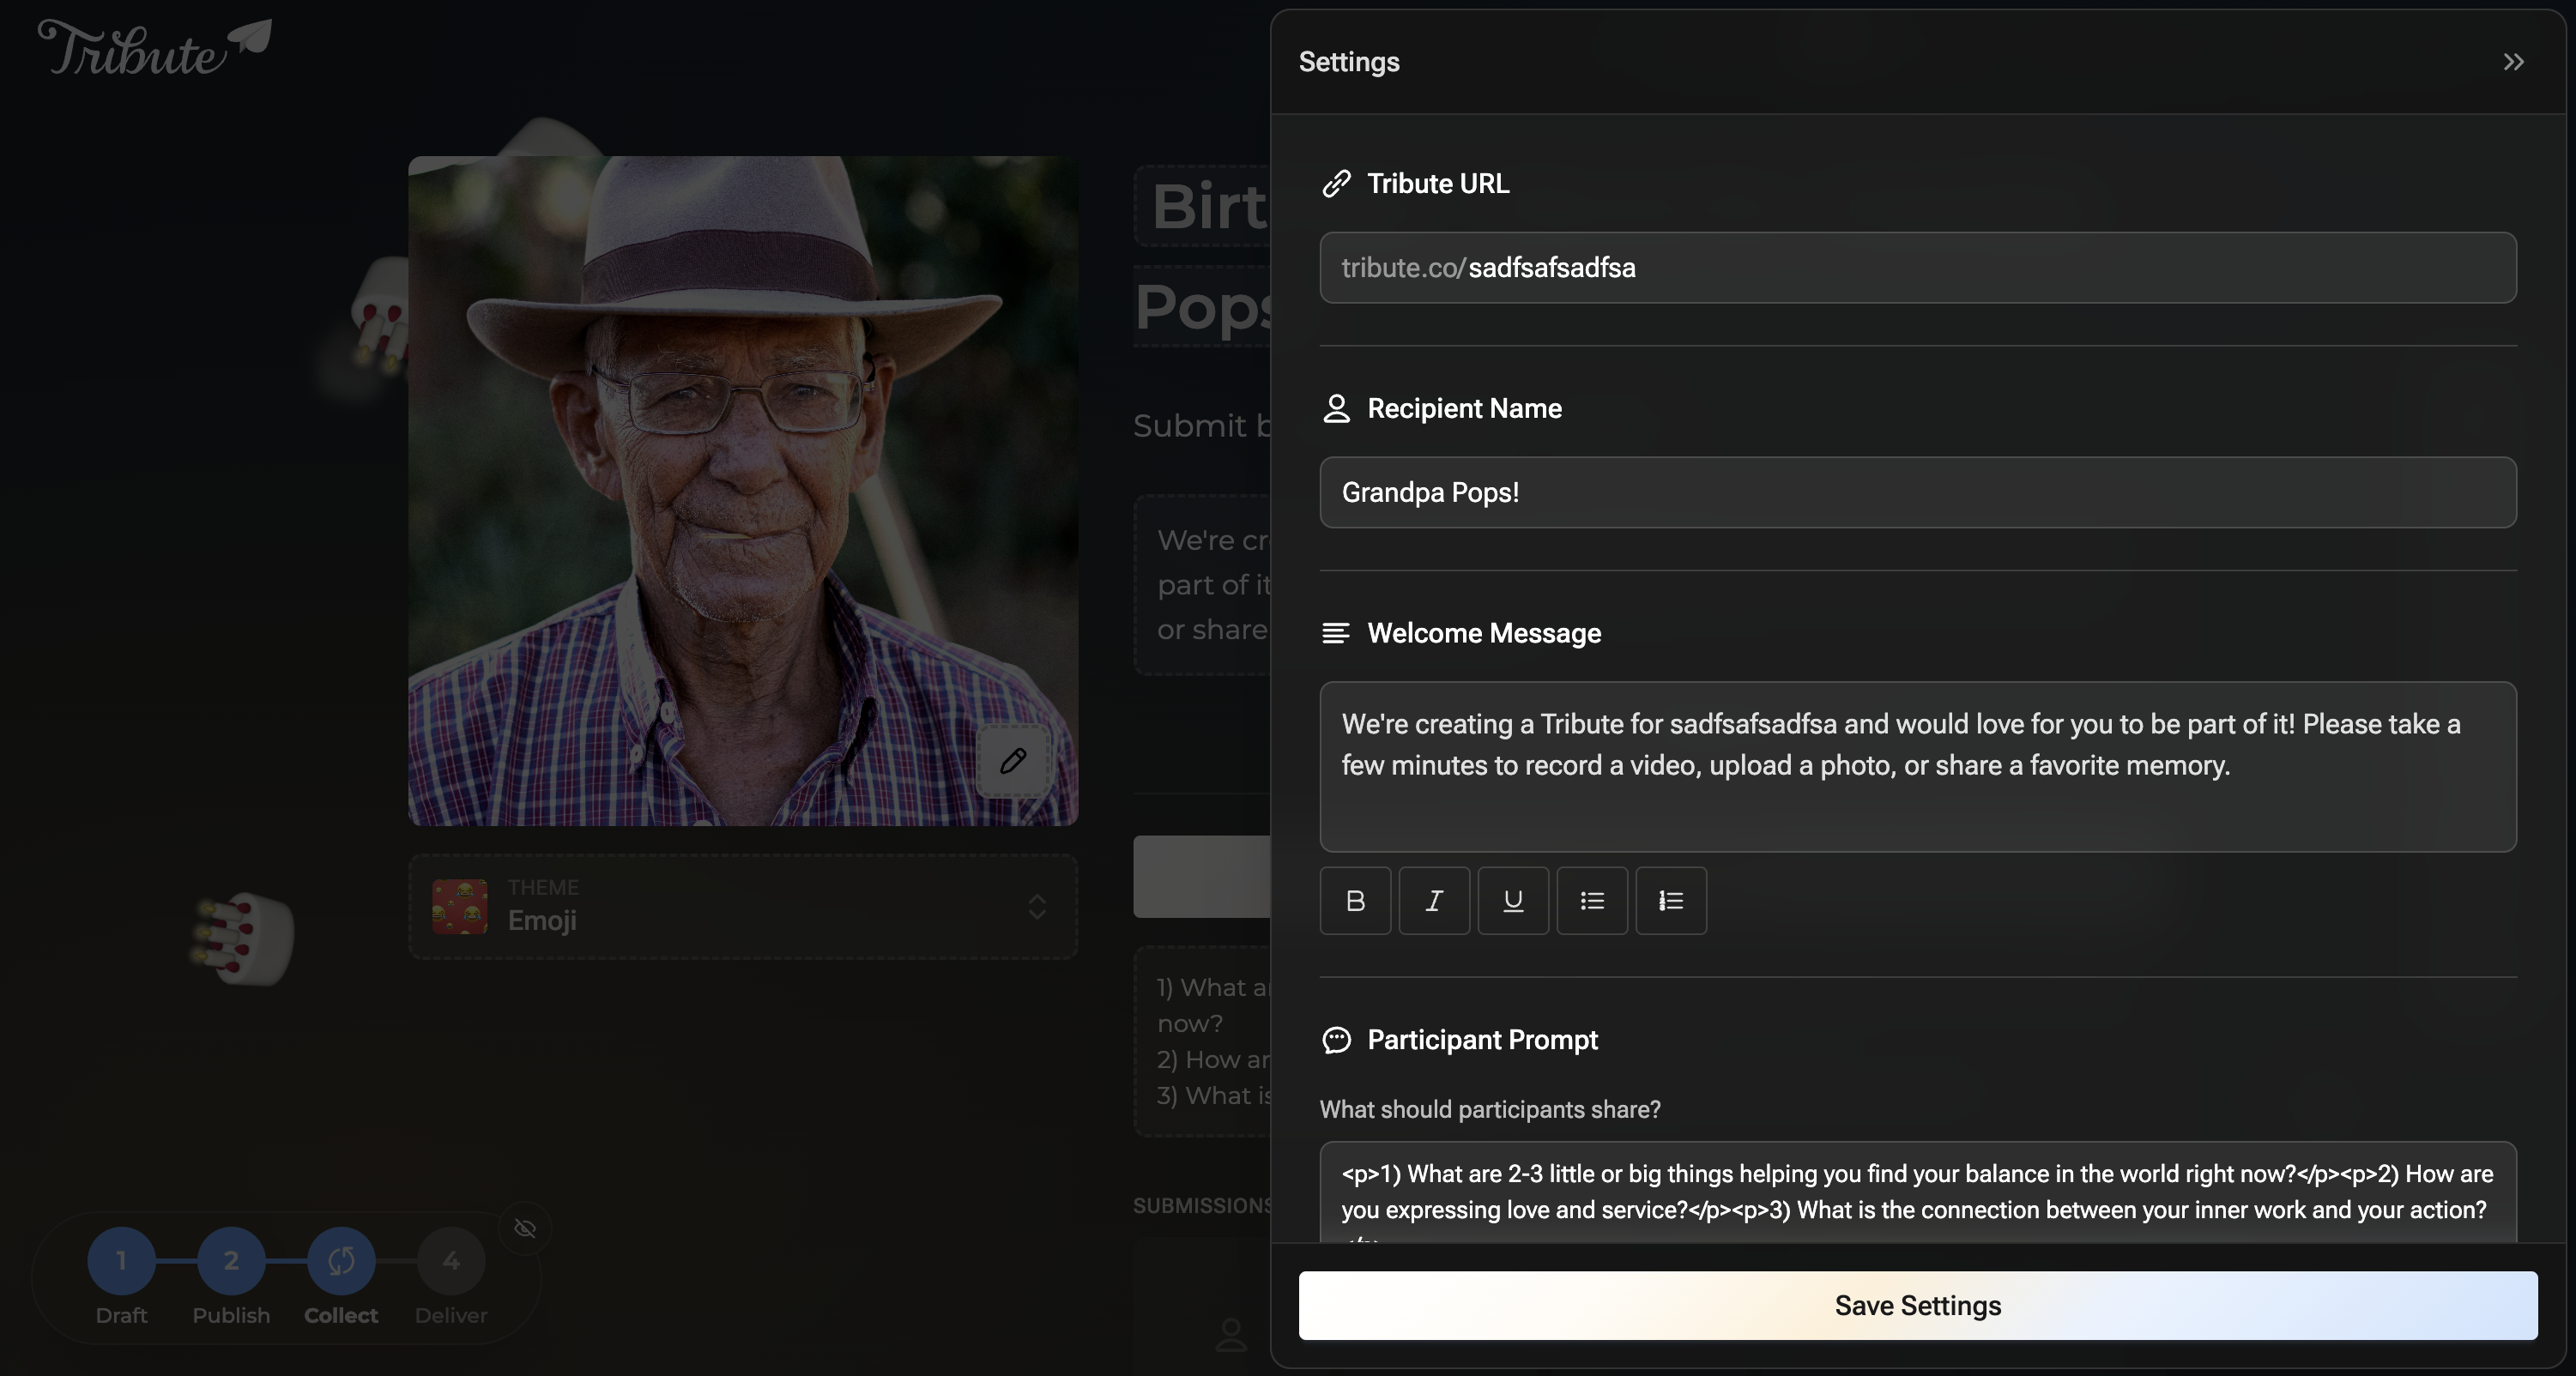2576x1376 pixels.
Task: Collapse Settings panel with double chevron
Action: pos(2513,62)
